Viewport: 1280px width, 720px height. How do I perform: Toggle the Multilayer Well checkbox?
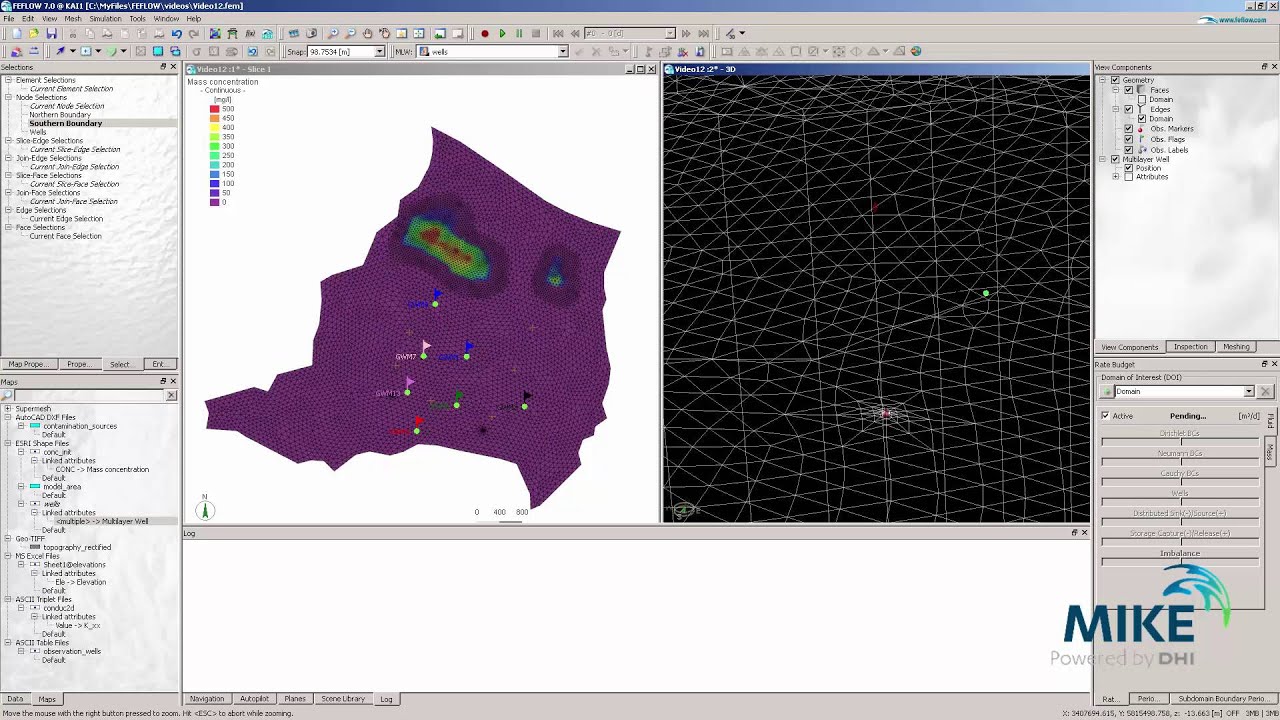[1115, 159]
